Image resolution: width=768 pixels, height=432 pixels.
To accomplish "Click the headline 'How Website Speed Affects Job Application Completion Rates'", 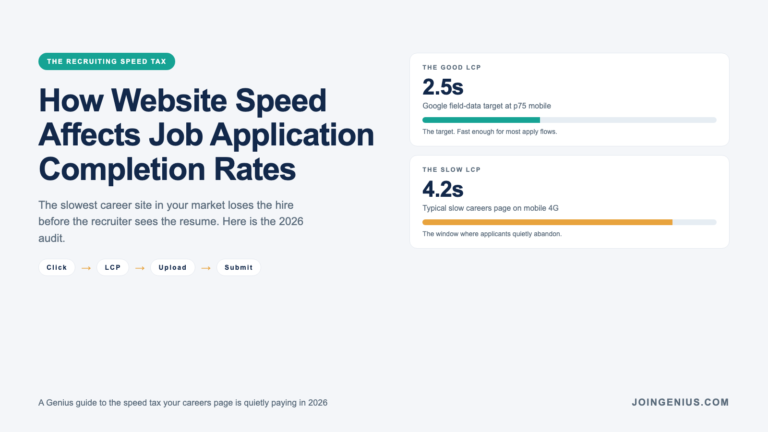I will pyautogui.click(x=206, y=135).
